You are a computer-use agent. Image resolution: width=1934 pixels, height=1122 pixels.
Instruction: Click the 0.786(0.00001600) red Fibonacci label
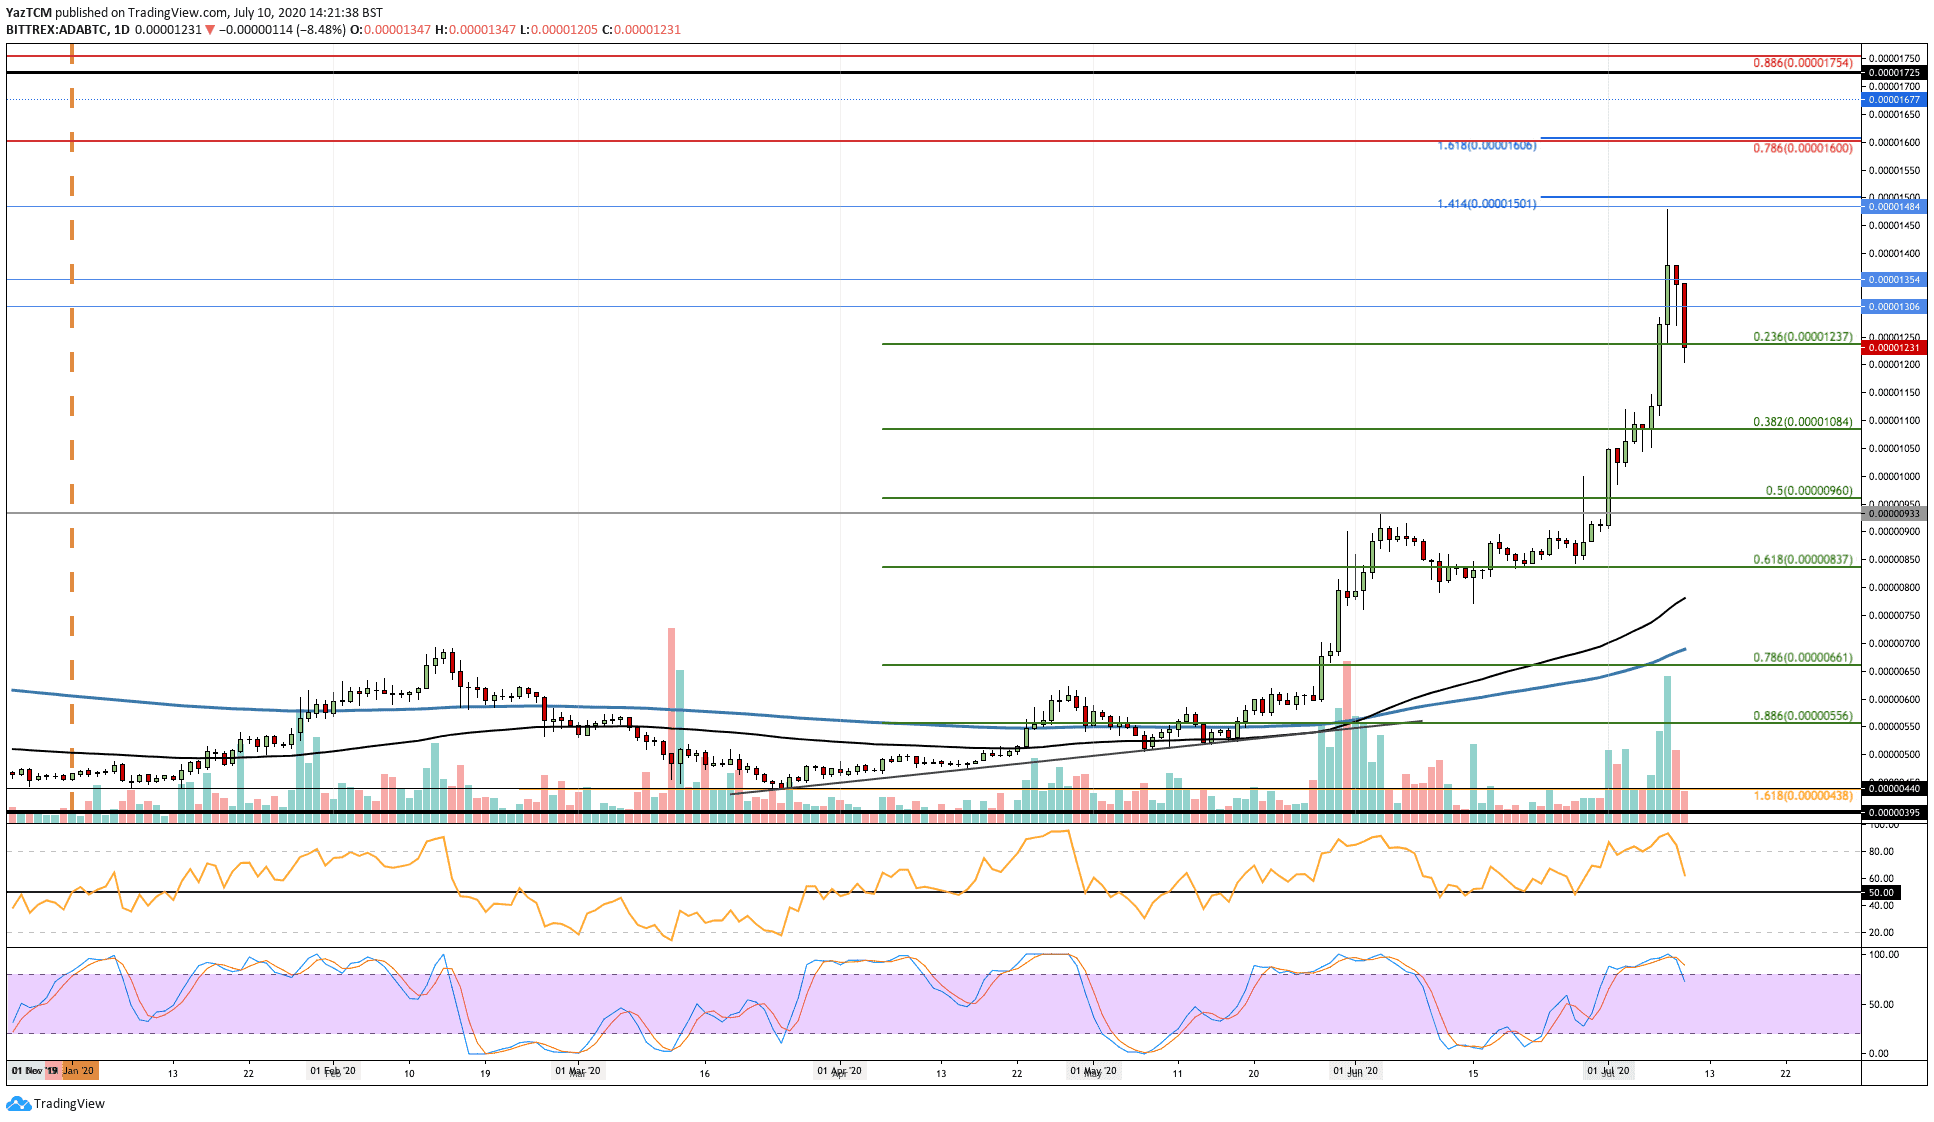coord(1803,148)
